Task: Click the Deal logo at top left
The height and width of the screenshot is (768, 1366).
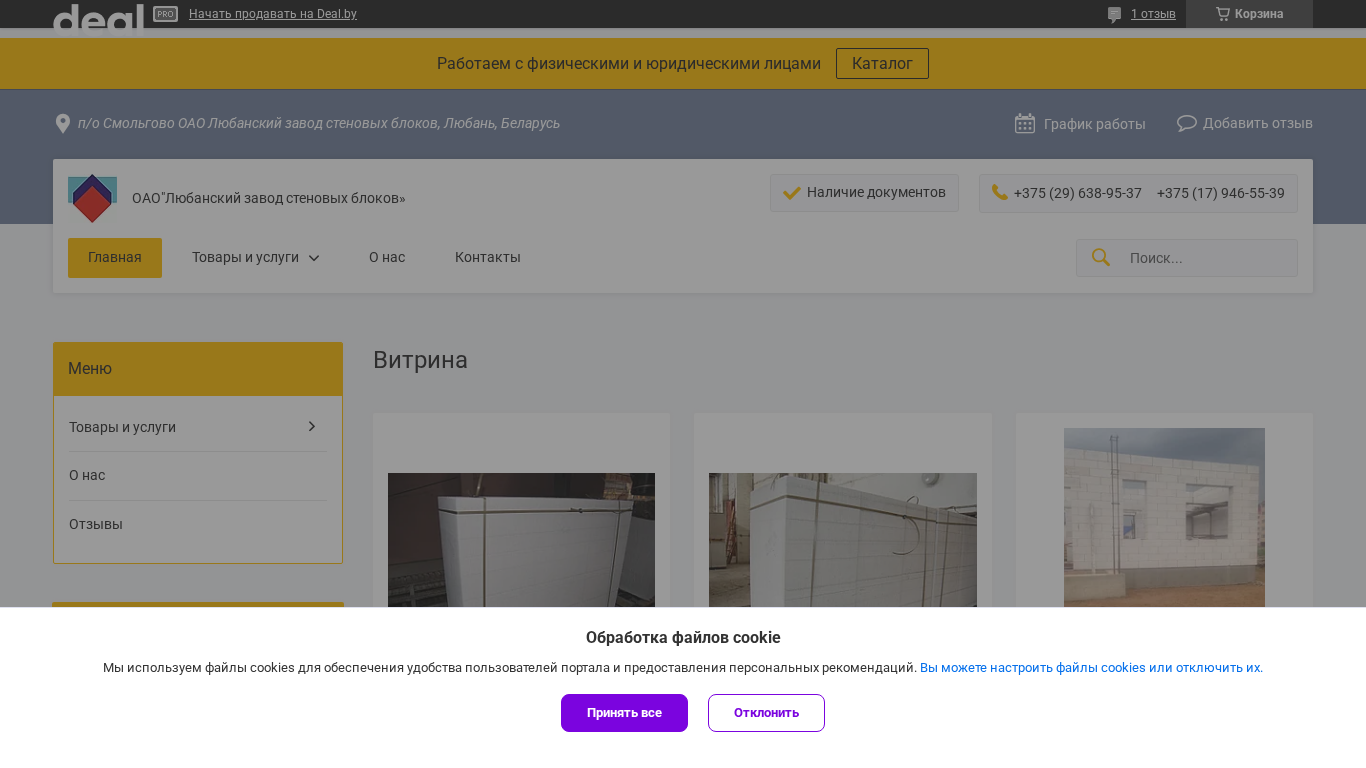Action: 97,18
